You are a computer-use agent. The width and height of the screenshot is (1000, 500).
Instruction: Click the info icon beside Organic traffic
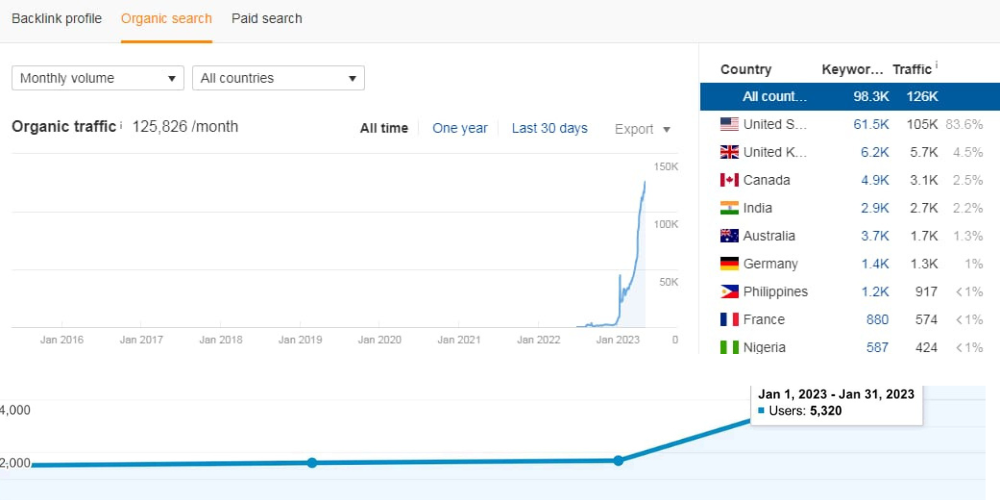tap(121, 125)
